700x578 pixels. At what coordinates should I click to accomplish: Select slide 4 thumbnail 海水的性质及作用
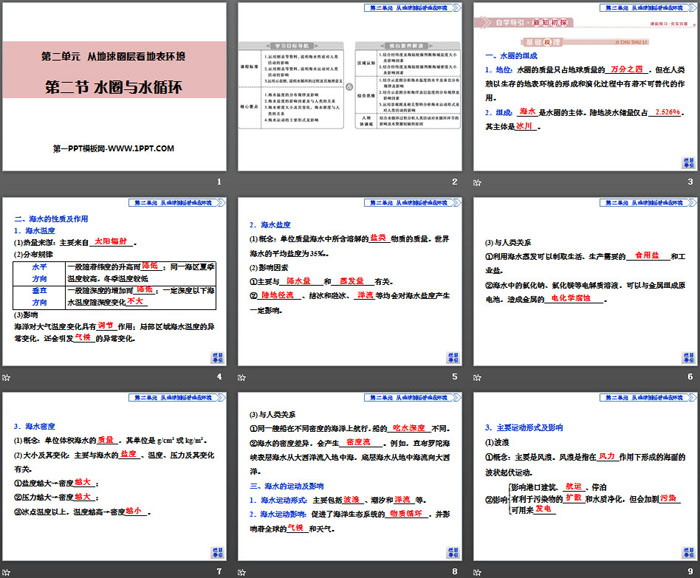click(x=114, y=282)
